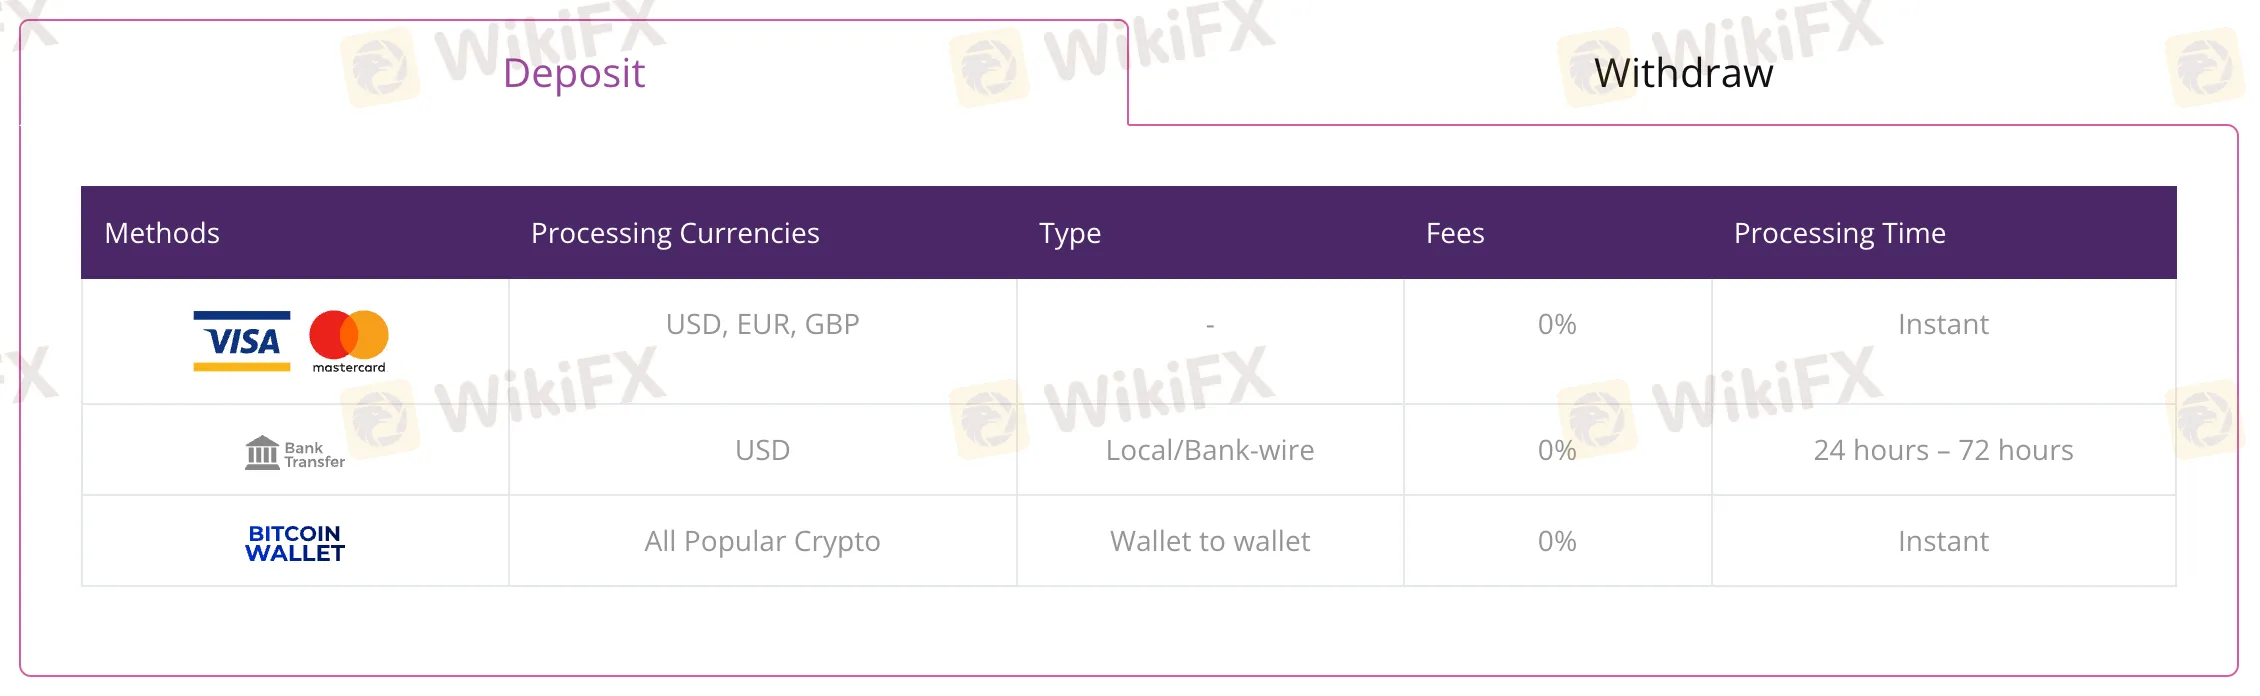Click the Bank Transfer 0% fee cell
The height and width of the screenshot is (696, 2260).
[x=1557, y=450]
